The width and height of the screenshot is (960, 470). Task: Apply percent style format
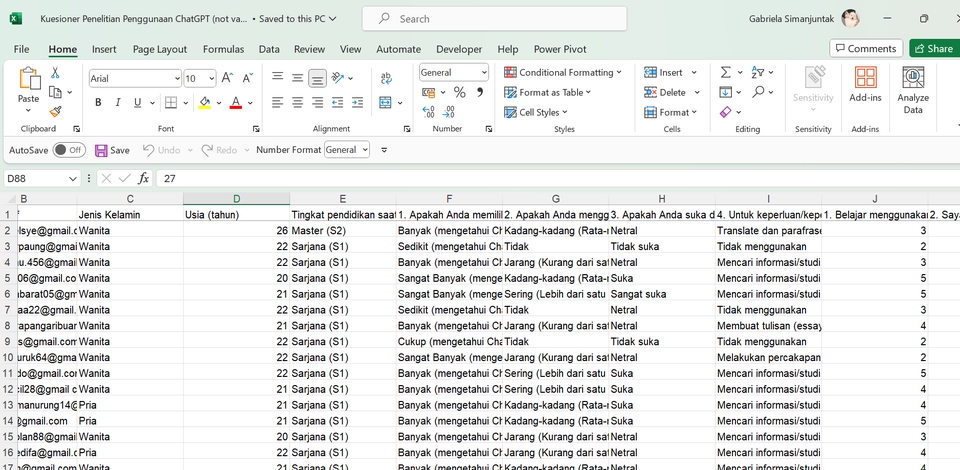tap(460, 92)
